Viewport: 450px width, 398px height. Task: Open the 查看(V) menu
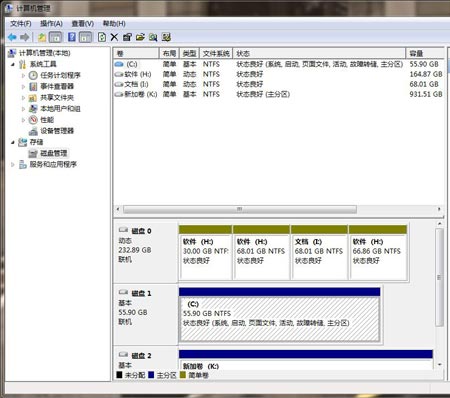[83, 24]
